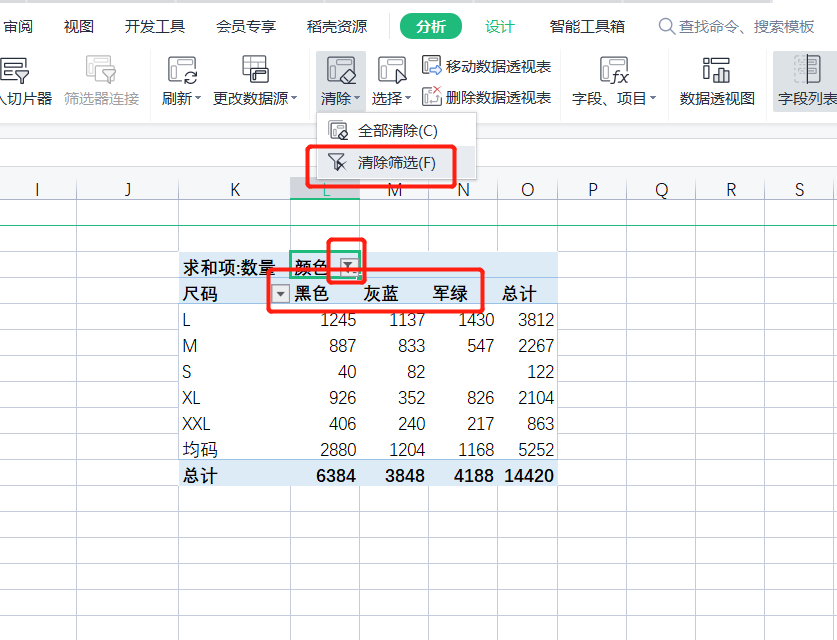Click the 总计 row label at bottom
The height and width of the screenshot is (640, 837).
point(200,476)
